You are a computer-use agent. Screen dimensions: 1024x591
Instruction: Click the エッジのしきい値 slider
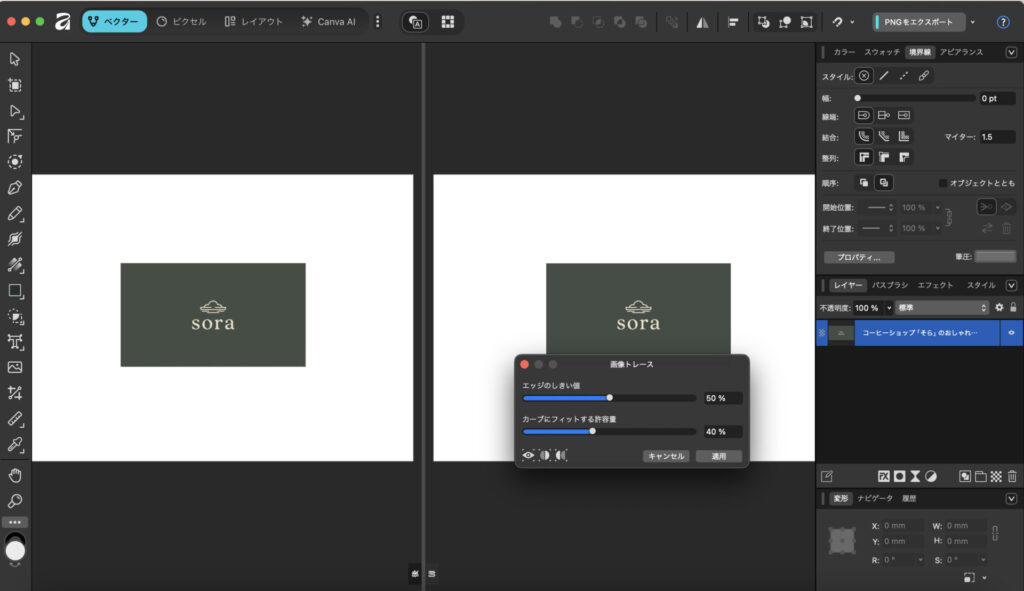tap(609, 398)
